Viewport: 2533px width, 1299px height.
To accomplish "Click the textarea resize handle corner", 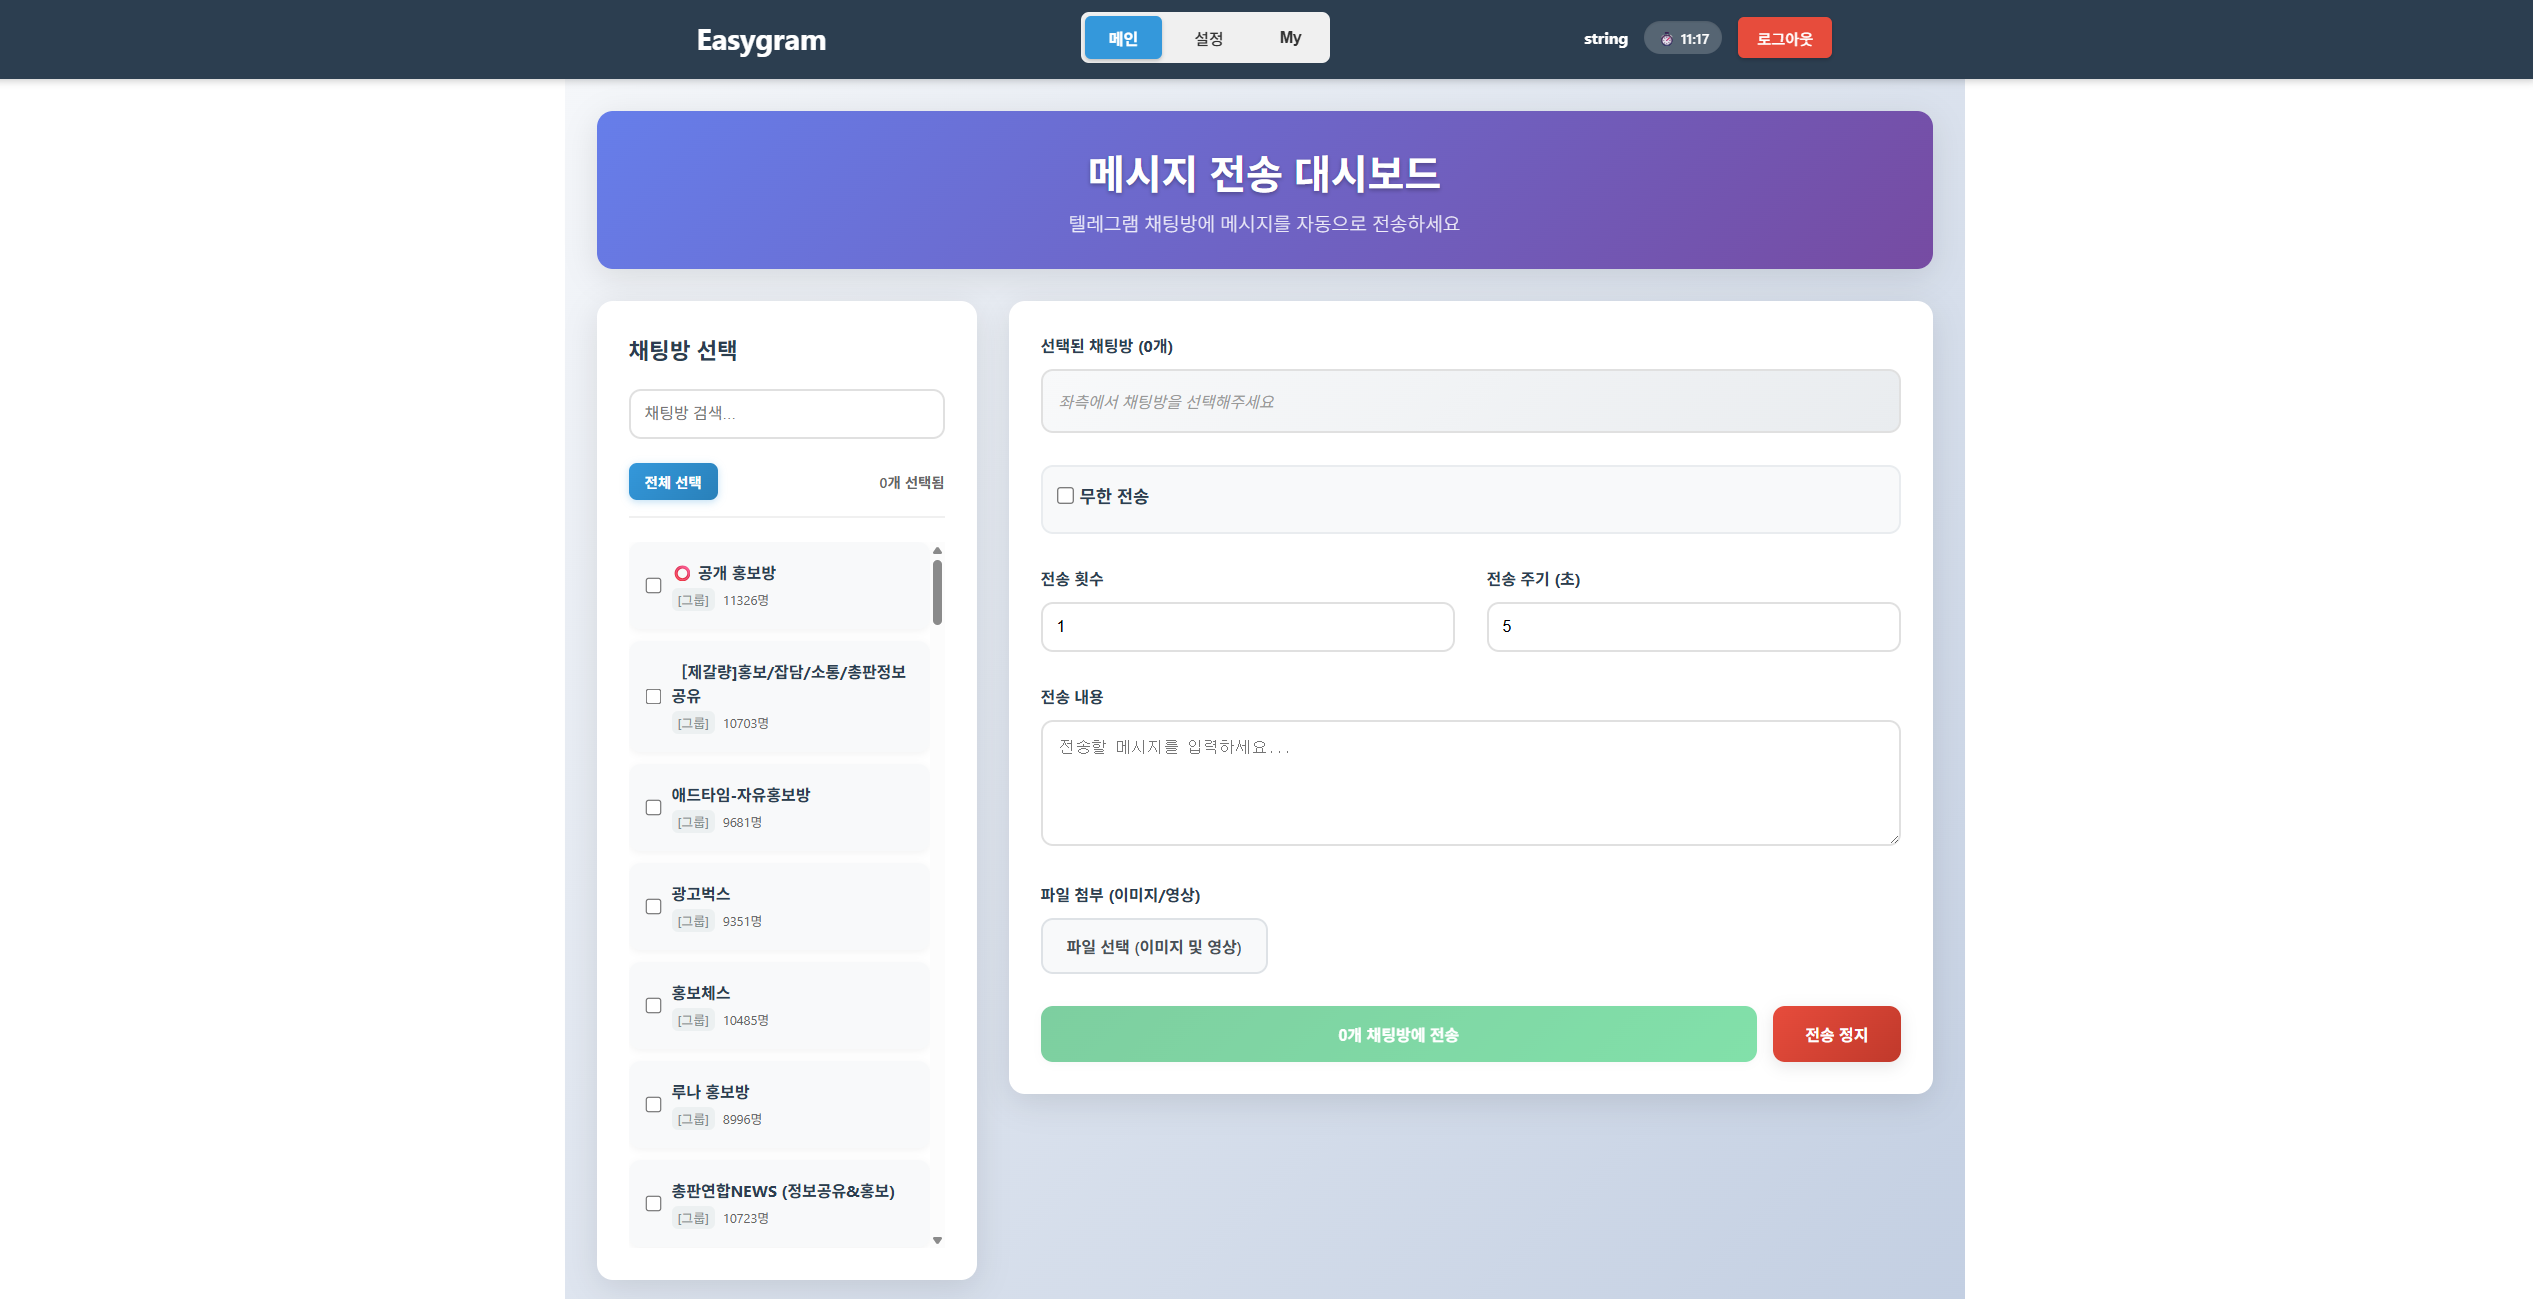I will 1893,839.
